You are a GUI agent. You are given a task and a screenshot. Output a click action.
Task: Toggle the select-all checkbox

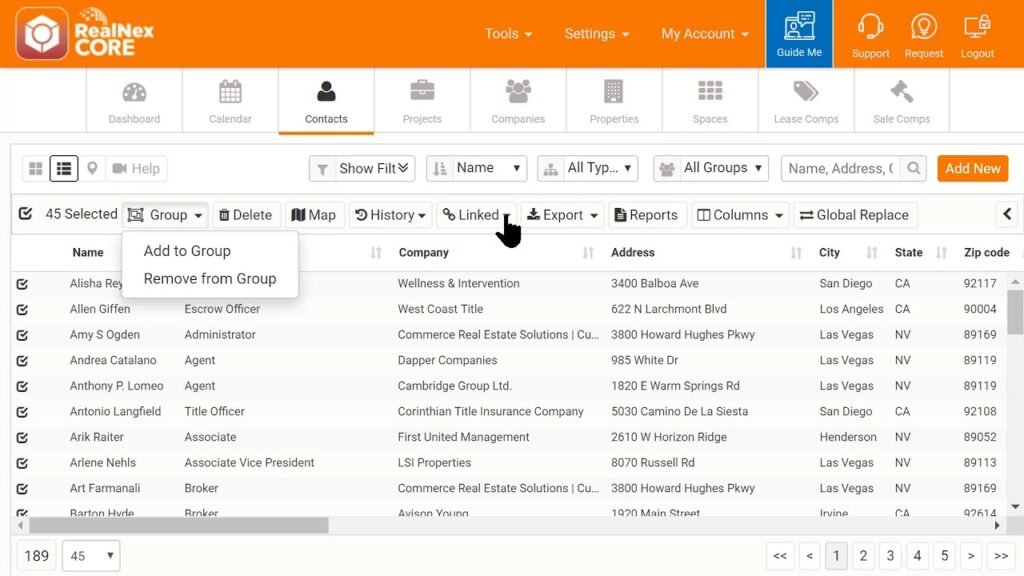25,214
